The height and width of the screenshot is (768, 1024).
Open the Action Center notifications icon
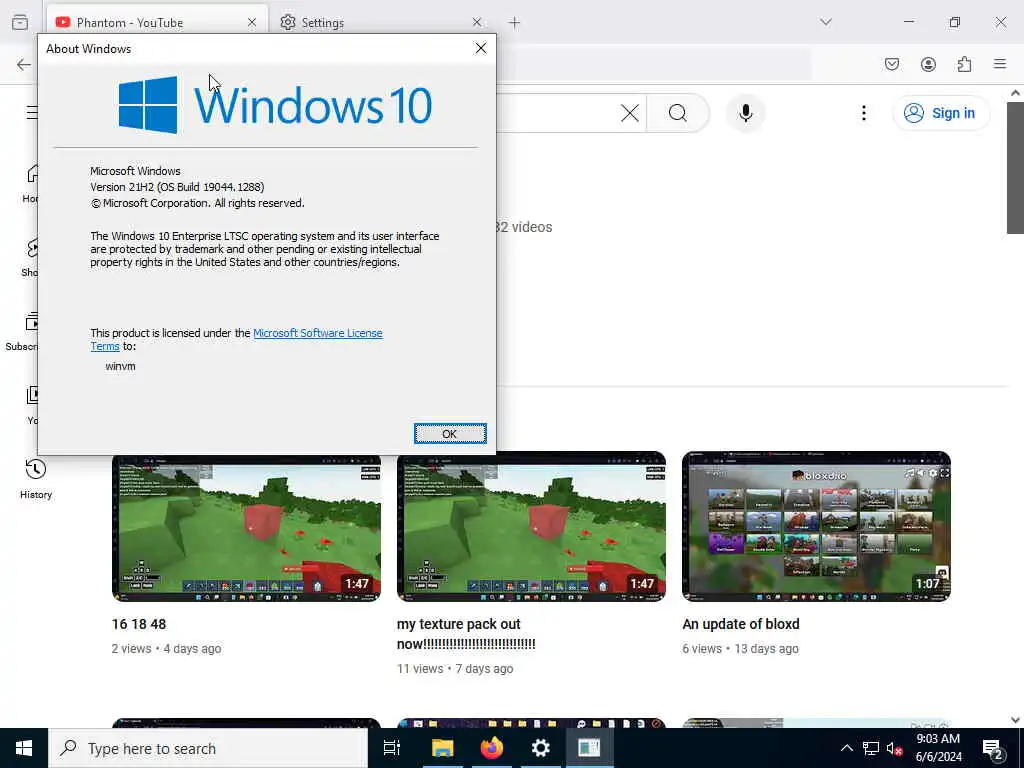[993, 748]
